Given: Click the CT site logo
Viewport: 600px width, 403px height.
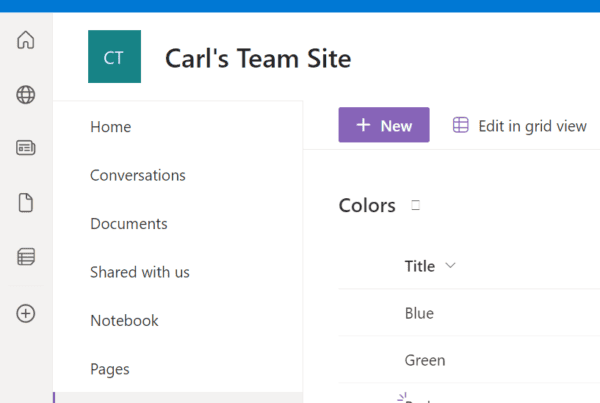Looking at the screenshot, I should click(x=114, y=57).
